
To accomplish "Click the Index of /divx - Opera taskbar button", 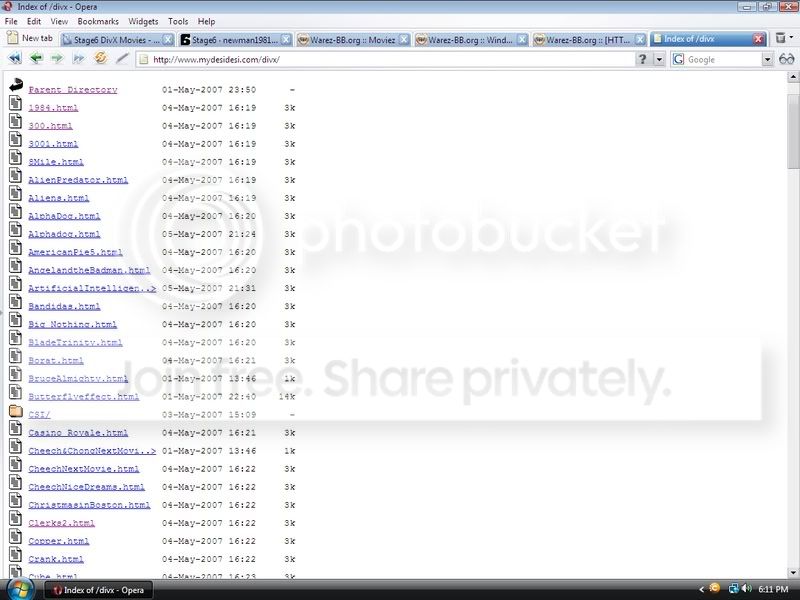I will click(x=99, y=590).
